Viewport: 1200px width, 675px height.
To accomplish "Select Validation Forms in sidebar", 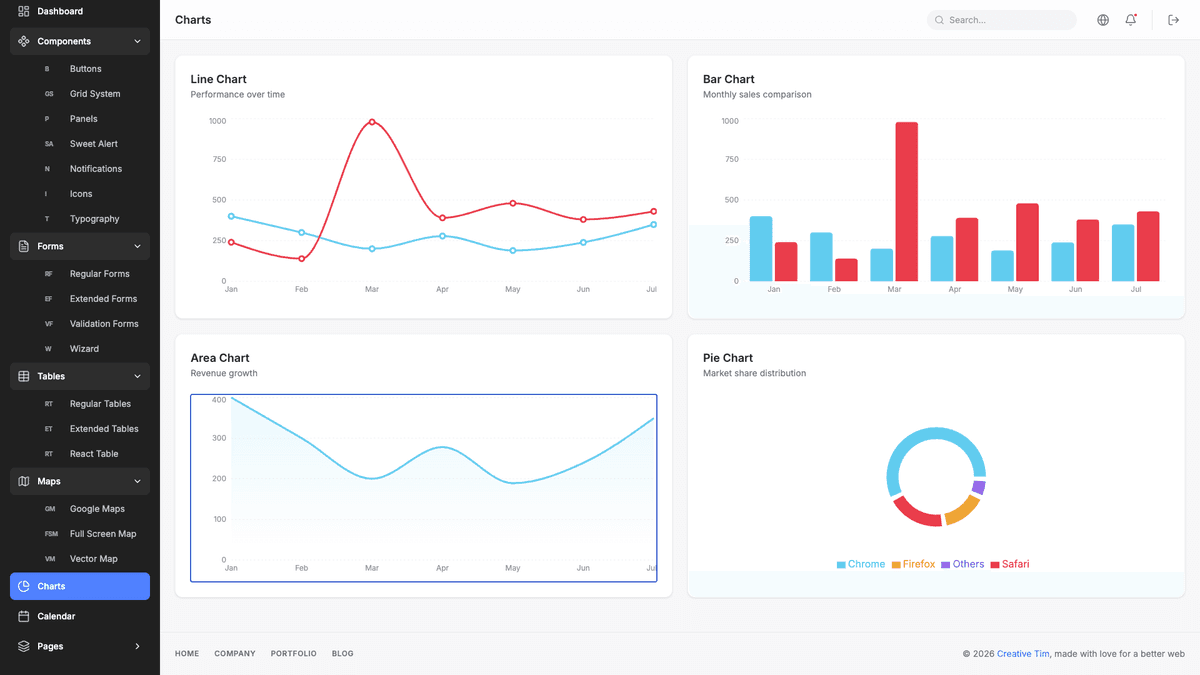I will tap(104, 323).
